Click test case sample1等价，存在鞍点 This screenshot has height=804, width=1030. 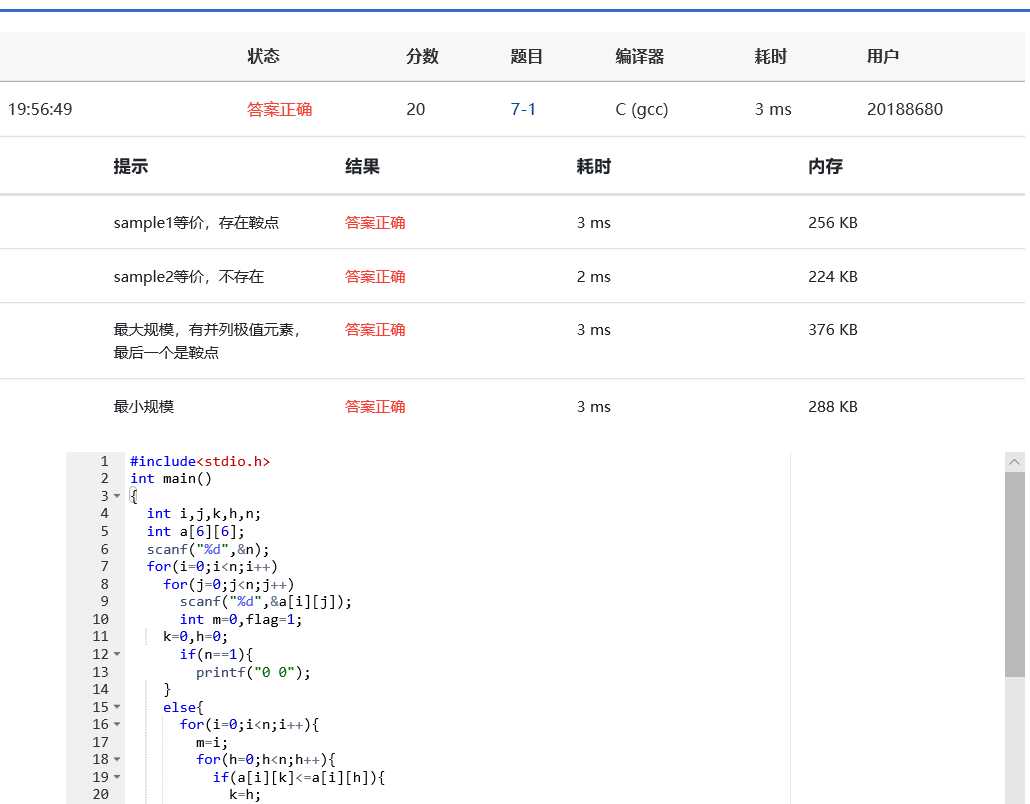(196, 223)
